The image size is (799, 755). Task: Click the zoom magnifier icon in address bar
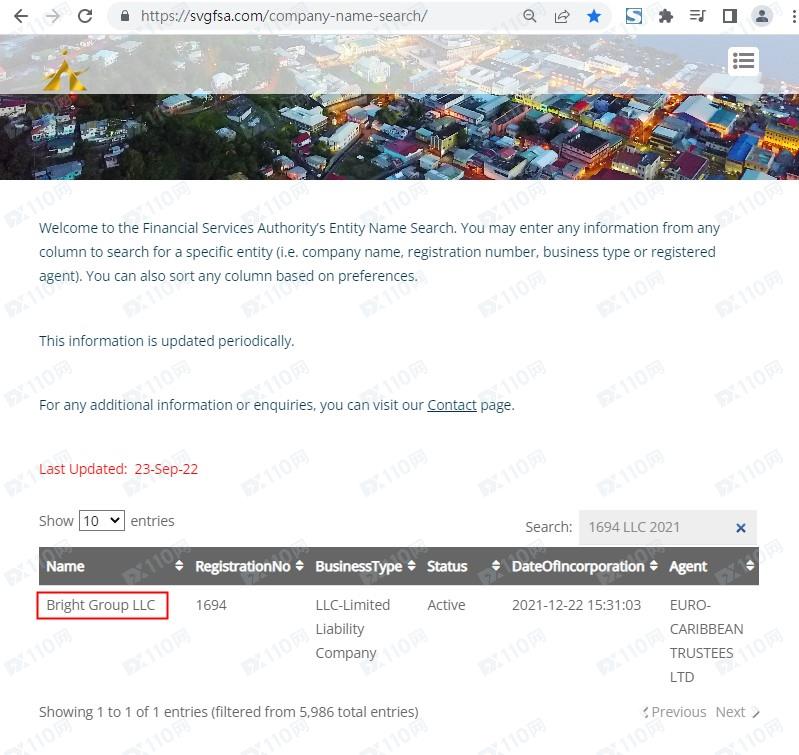(530, 16)
